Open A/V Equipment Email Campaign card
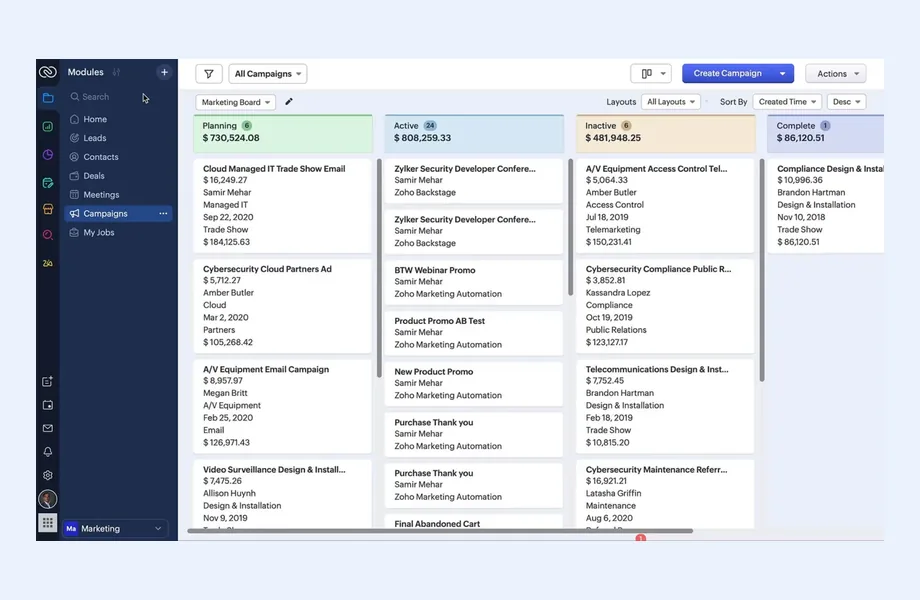Image resolution: width=920 pixels, height=600 pixels. click(x=282, y=406)
